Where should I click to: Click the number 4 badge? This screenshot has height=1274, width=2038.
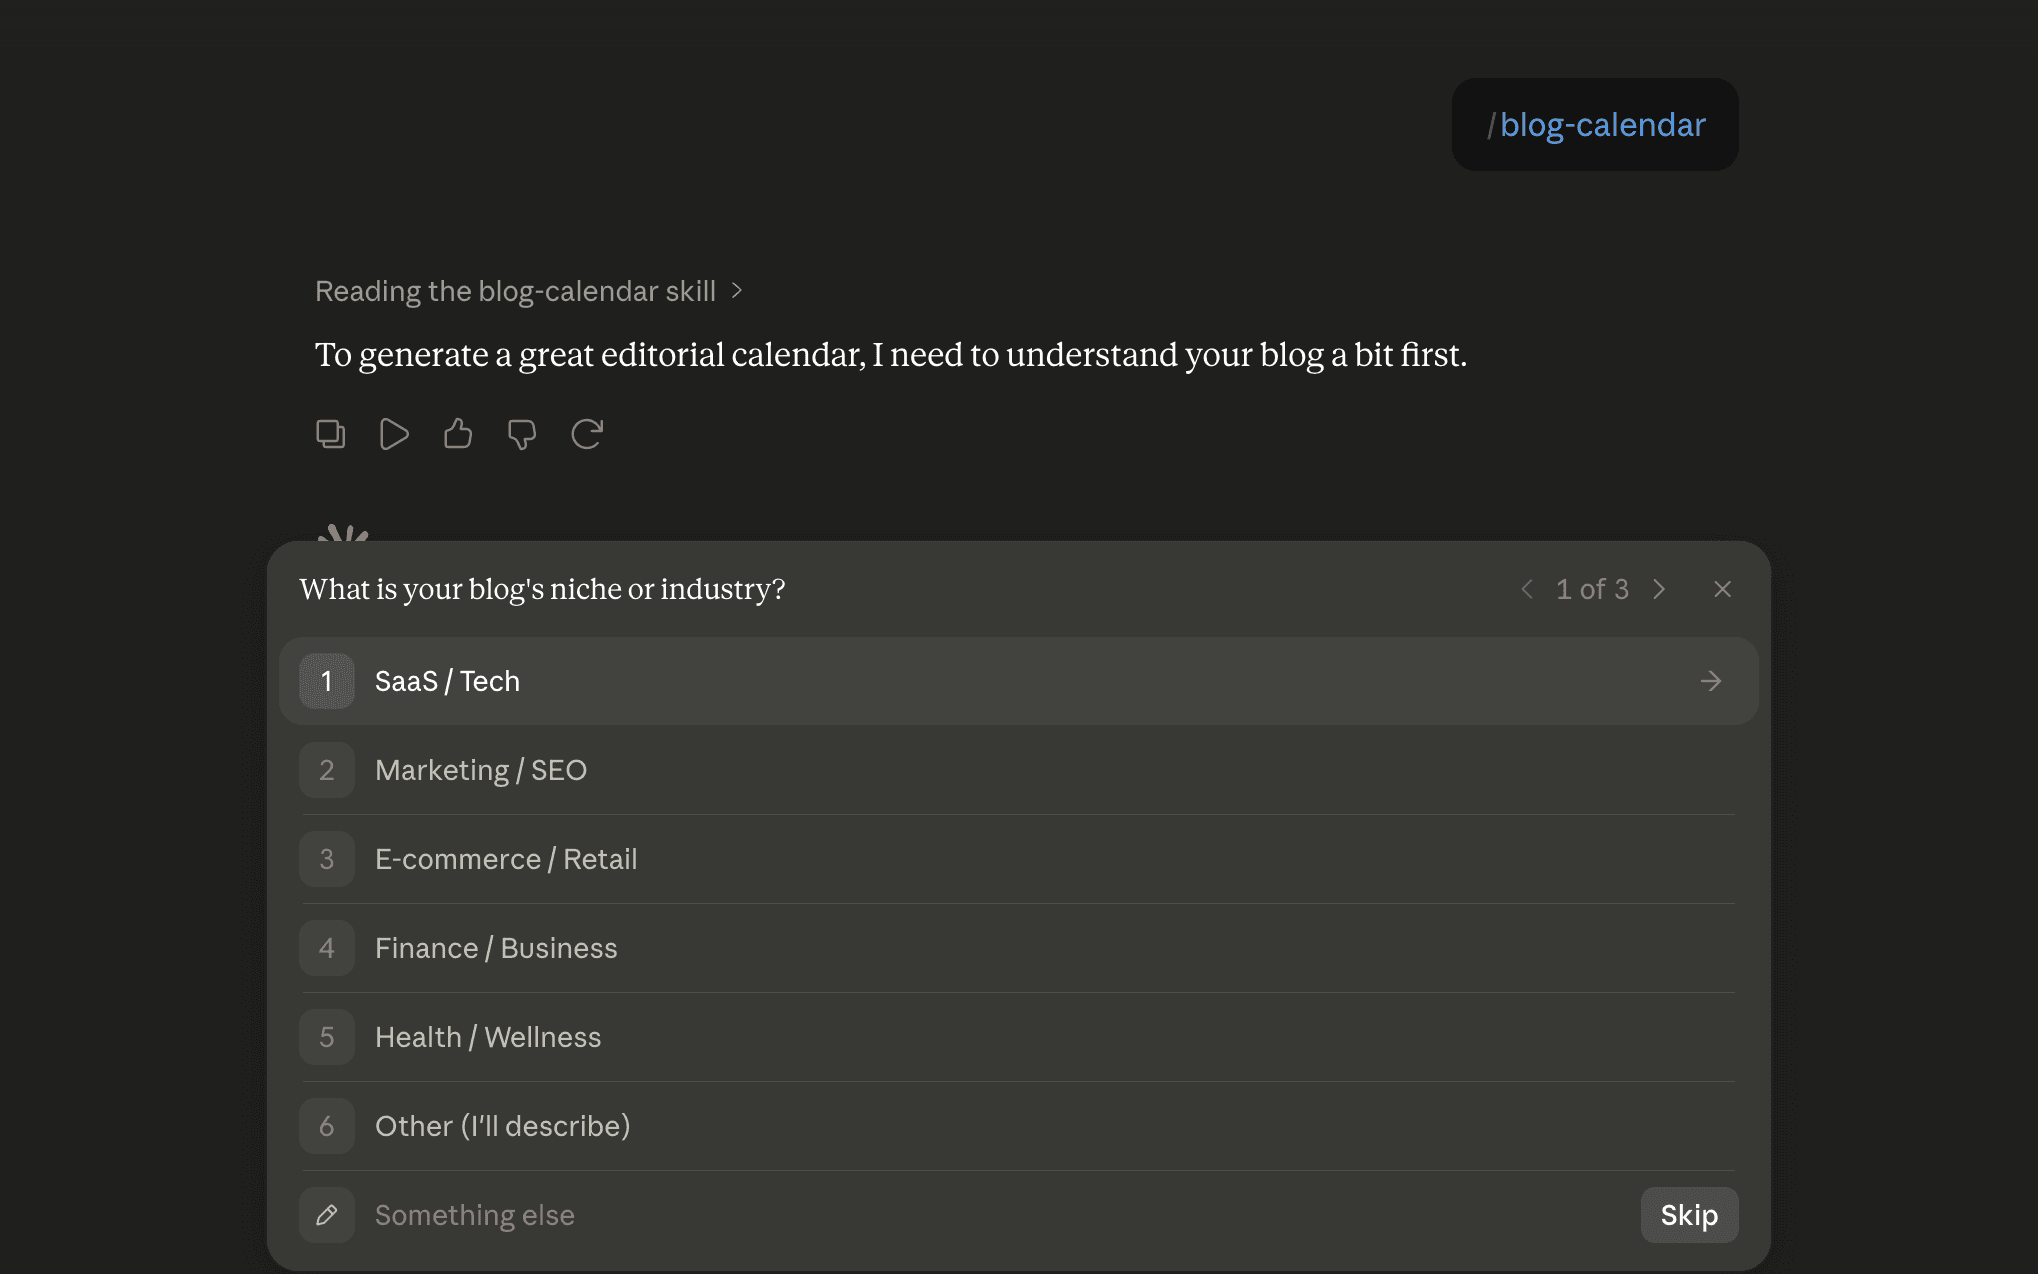click(327, 948)
